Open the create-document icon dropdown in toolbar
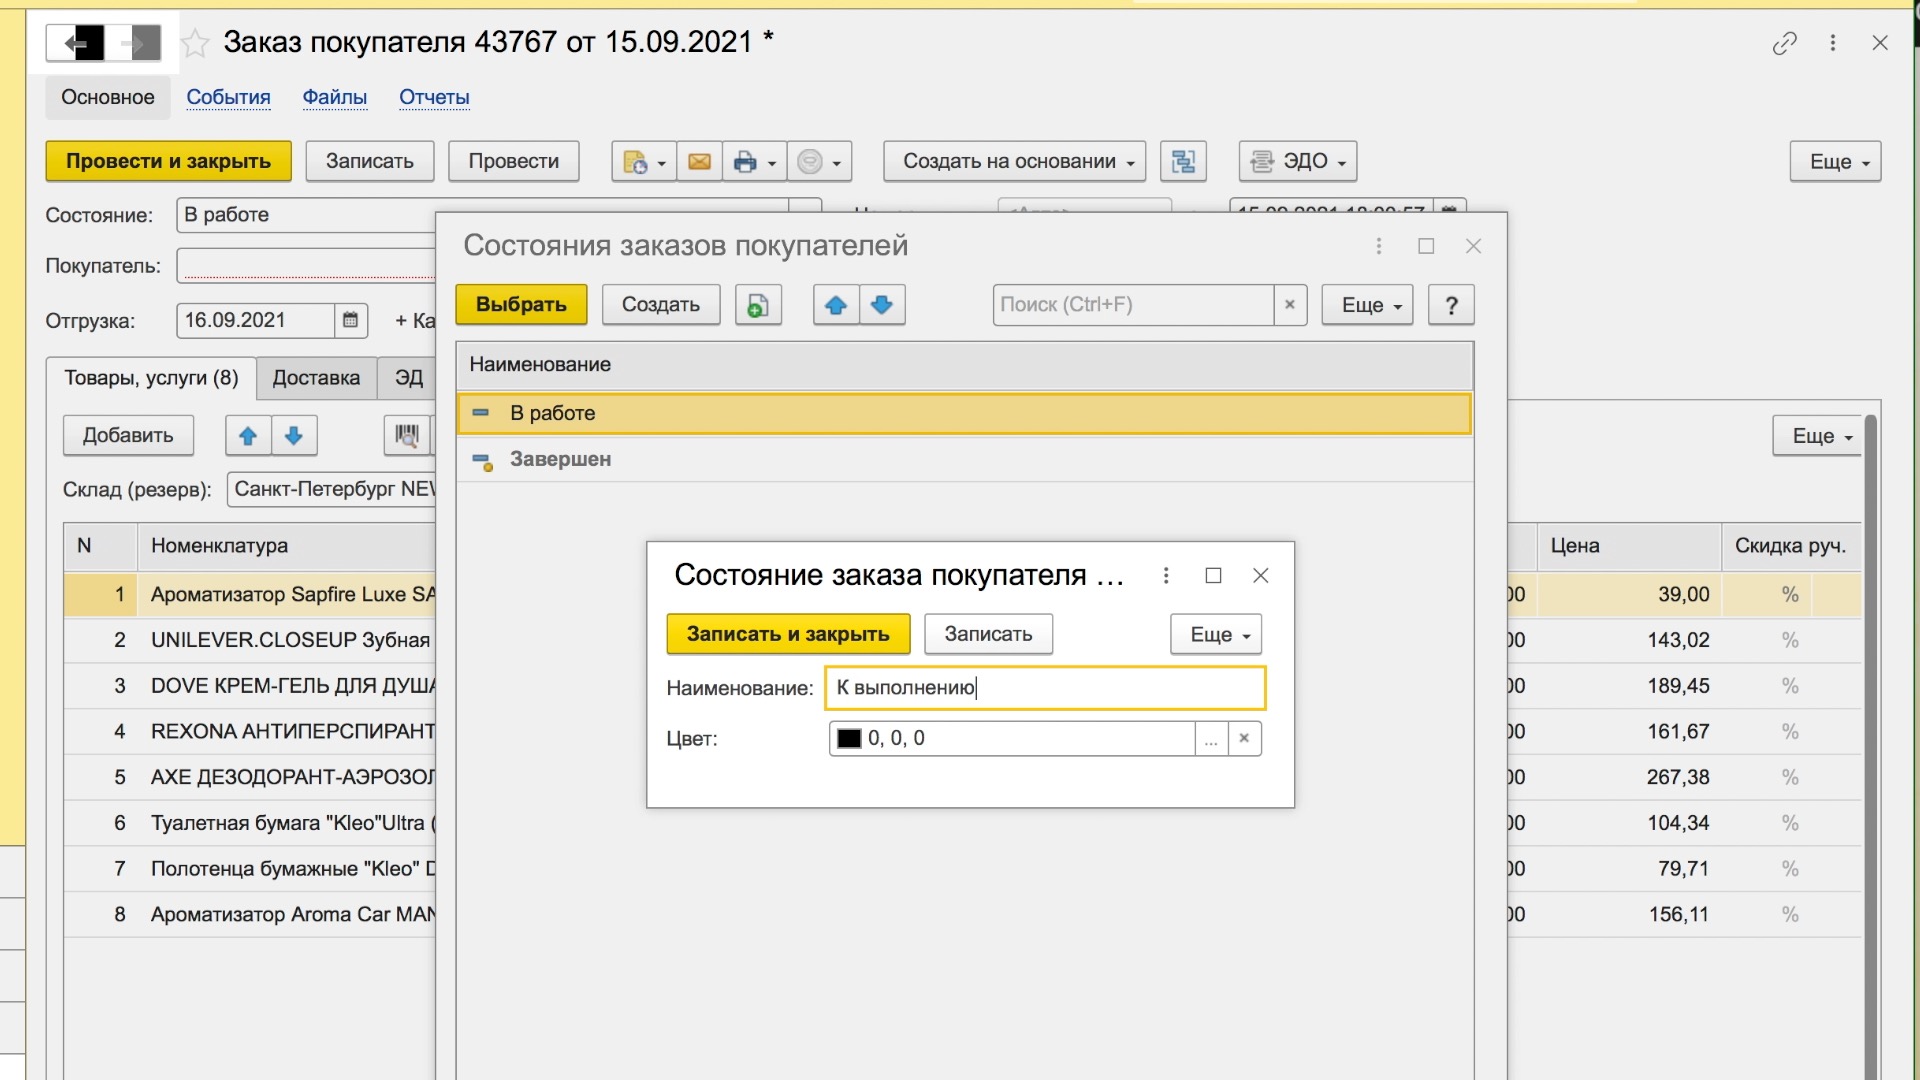The image size is (1920, 1080). pyautogui.click(x=642, y=161)
